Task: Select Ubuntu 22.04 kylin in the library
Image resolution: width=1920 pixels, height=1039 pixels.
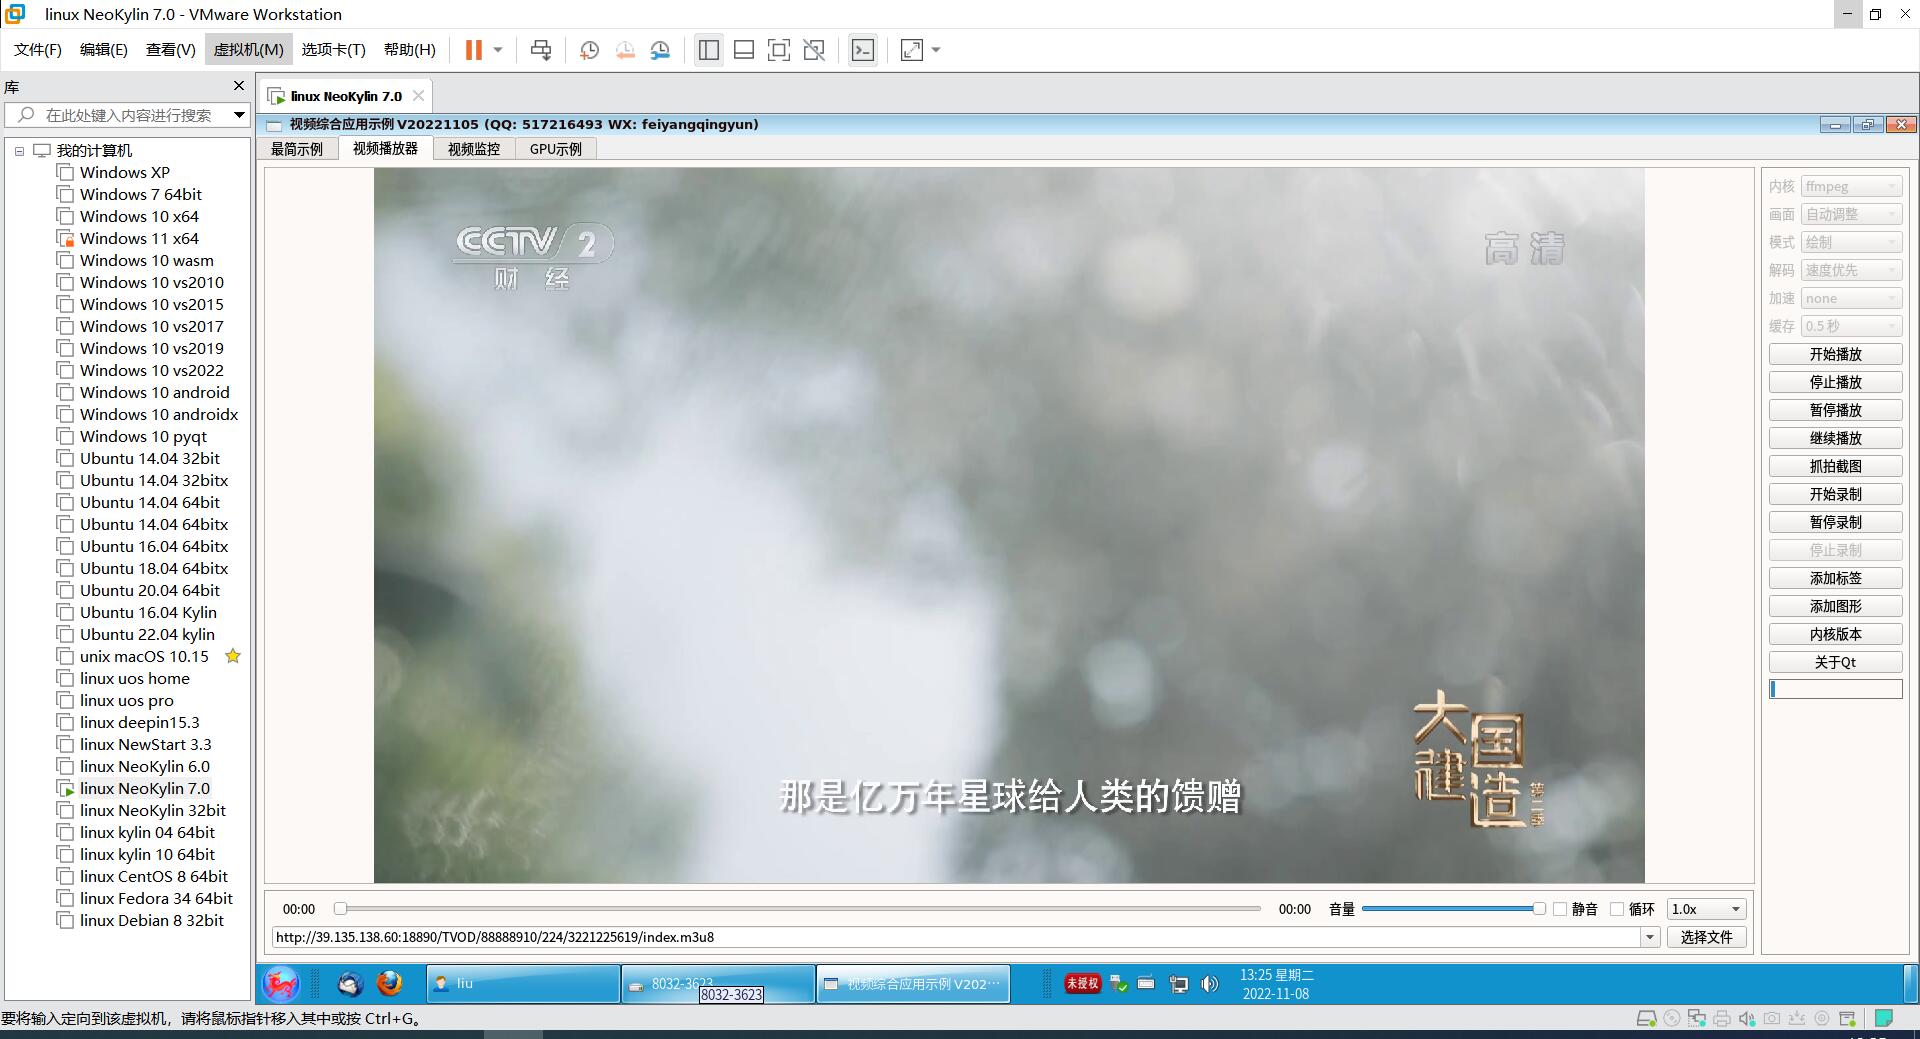Action: (147, 634)
